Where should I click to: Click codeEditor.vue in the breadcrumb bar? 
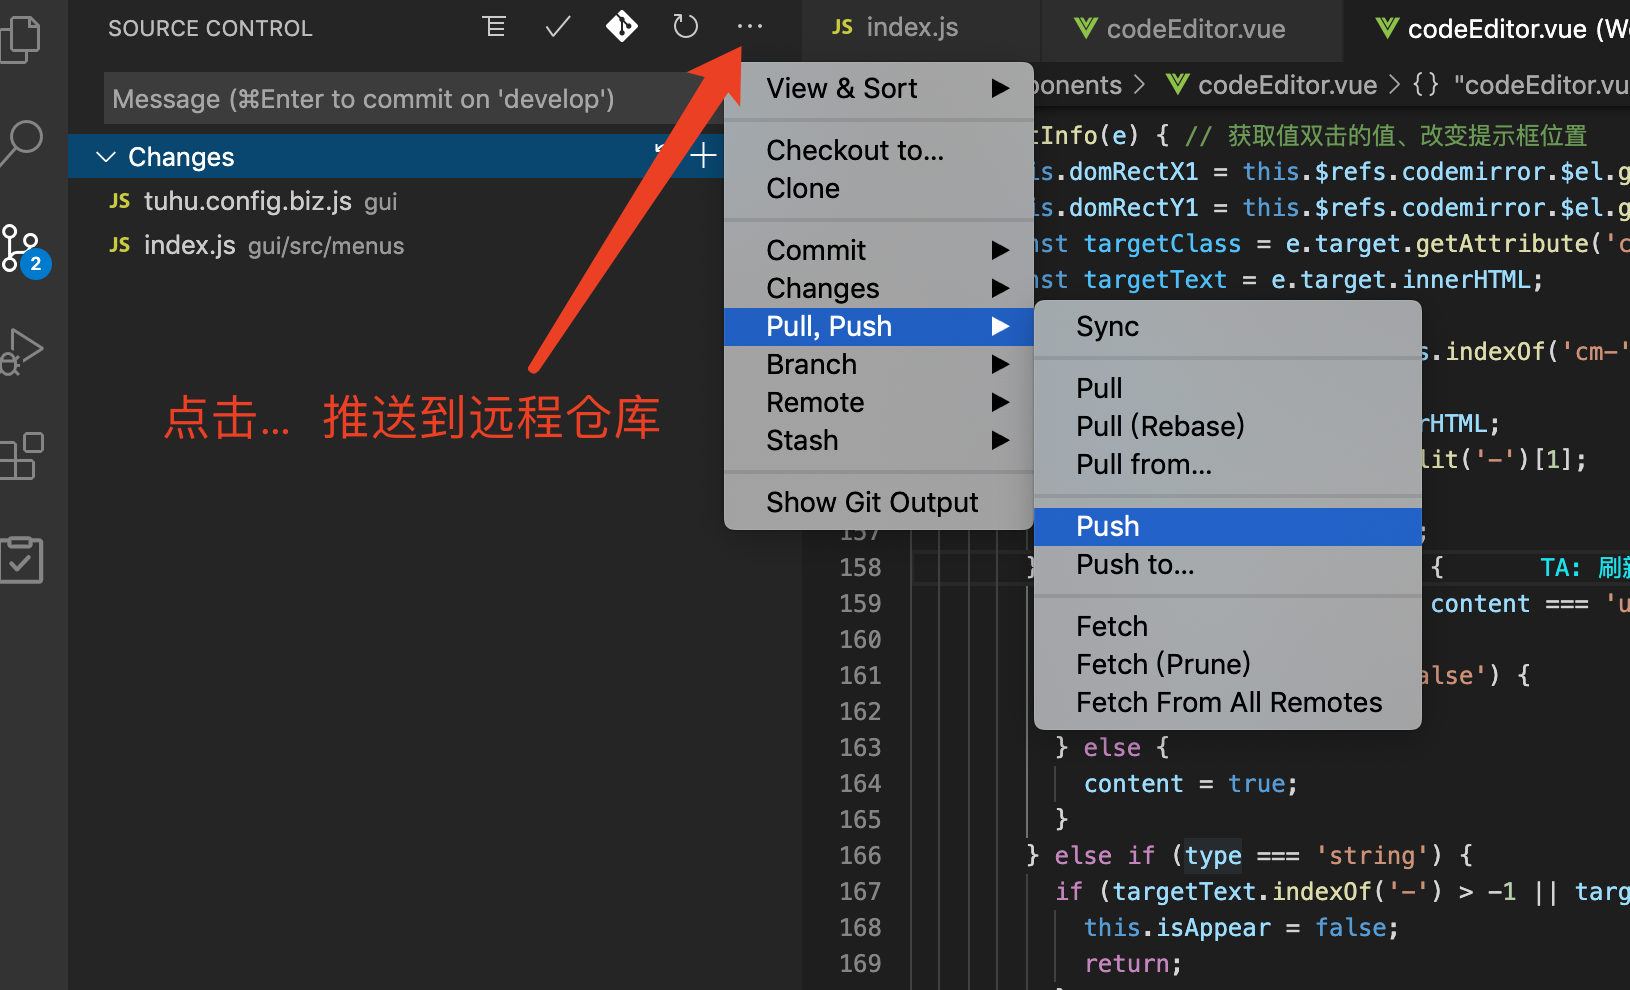pos(1287,85)
